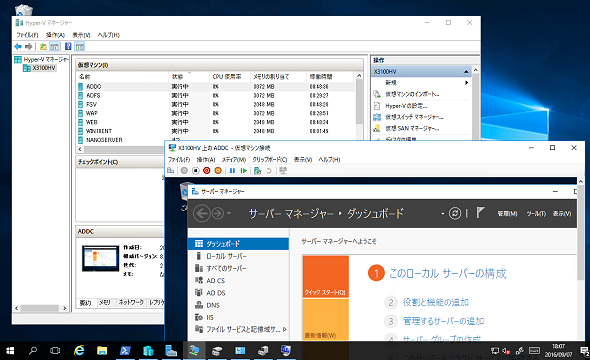Open Tools (ツール) menu in Server Manager

pos(536,214)
